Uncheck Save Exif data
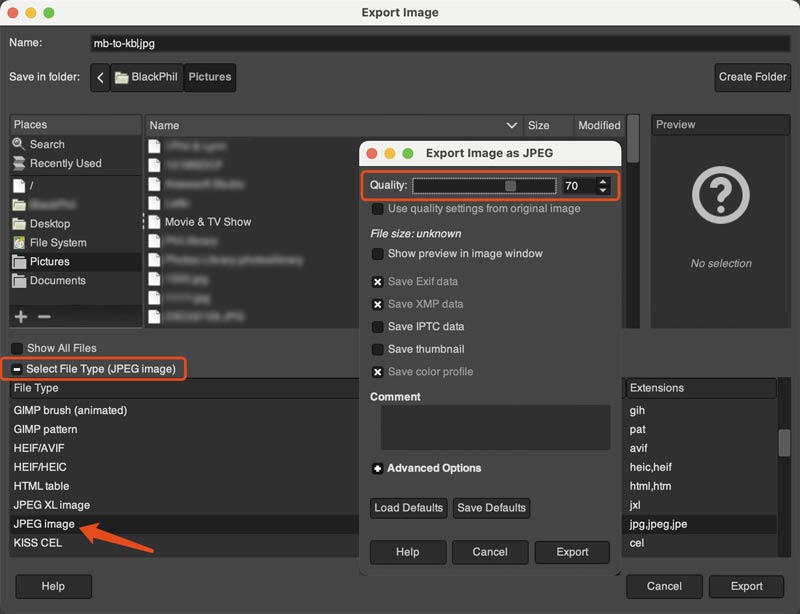The height and width of the screenshot is (614, 800). click(377, 281)
